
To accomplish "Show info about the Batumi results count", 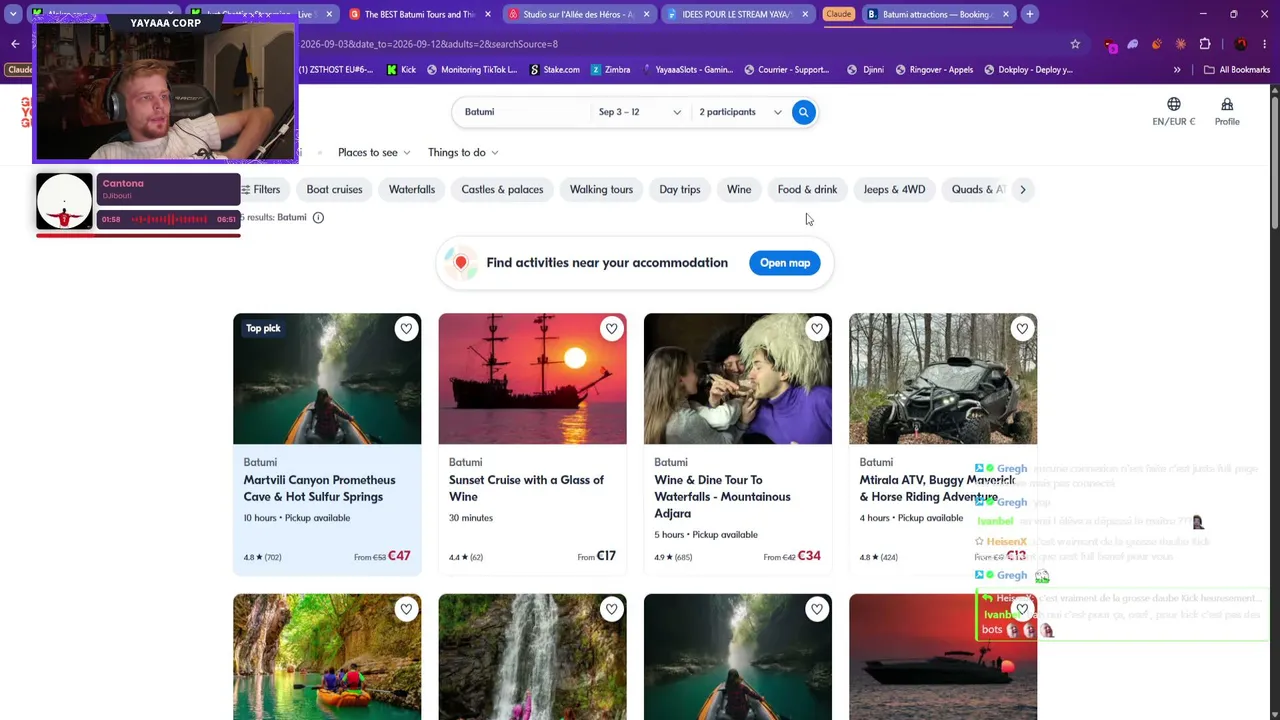I will (318, 217).
